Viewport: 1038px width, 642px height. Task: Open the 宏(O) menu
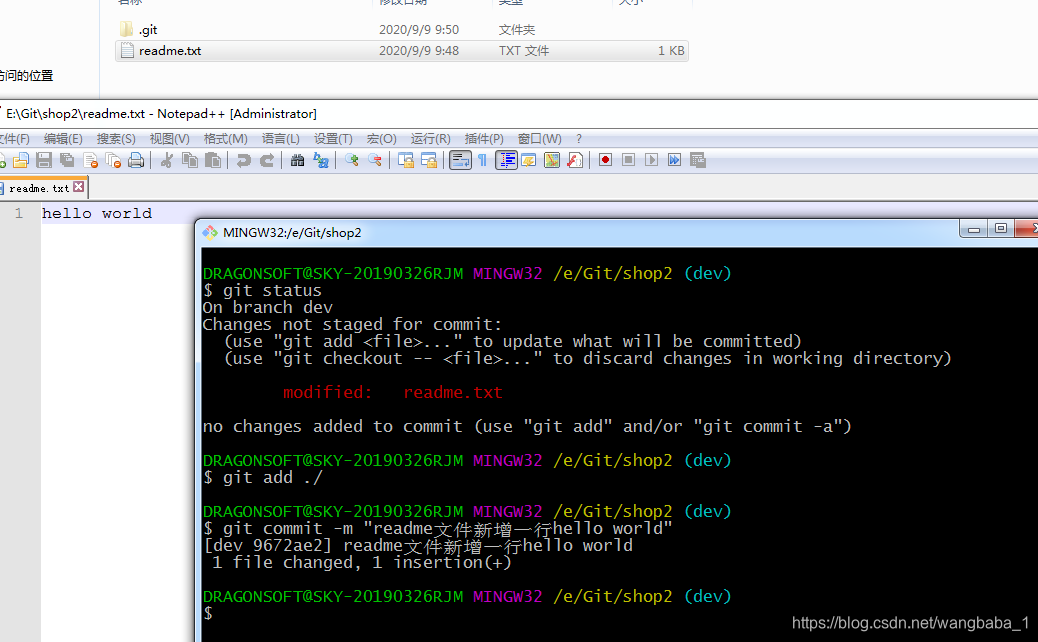(x=381, y=139)
